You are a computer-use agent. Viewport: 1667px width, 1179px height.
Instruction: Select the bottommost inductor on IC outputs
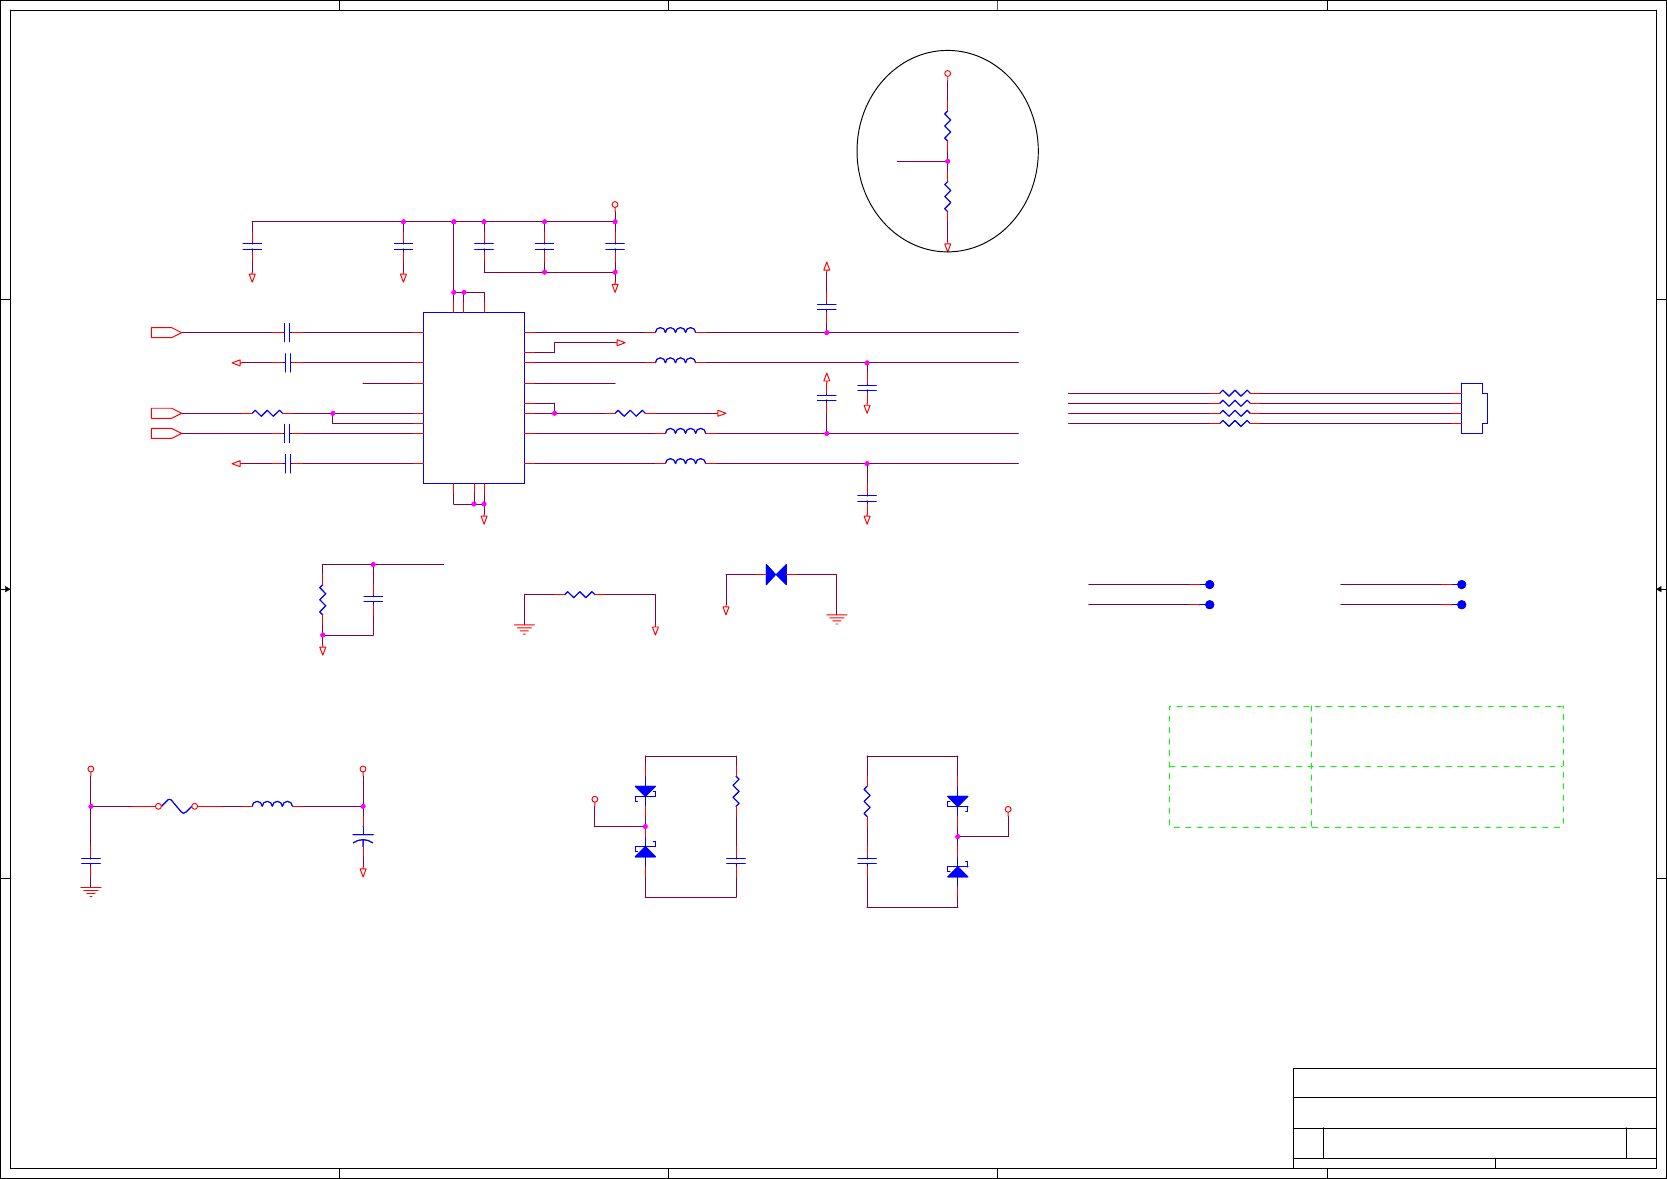tap(685, 460)
